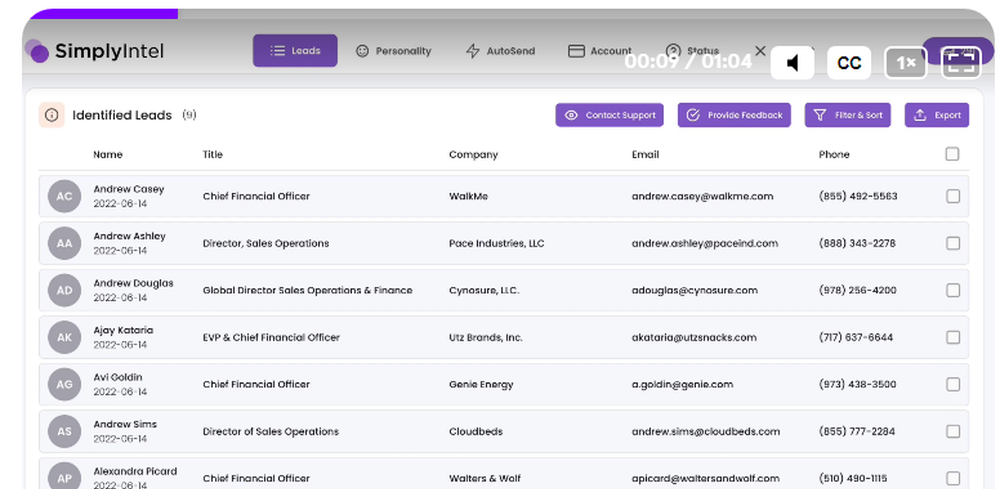Click the AS avatar

click(x=64, y=432)
